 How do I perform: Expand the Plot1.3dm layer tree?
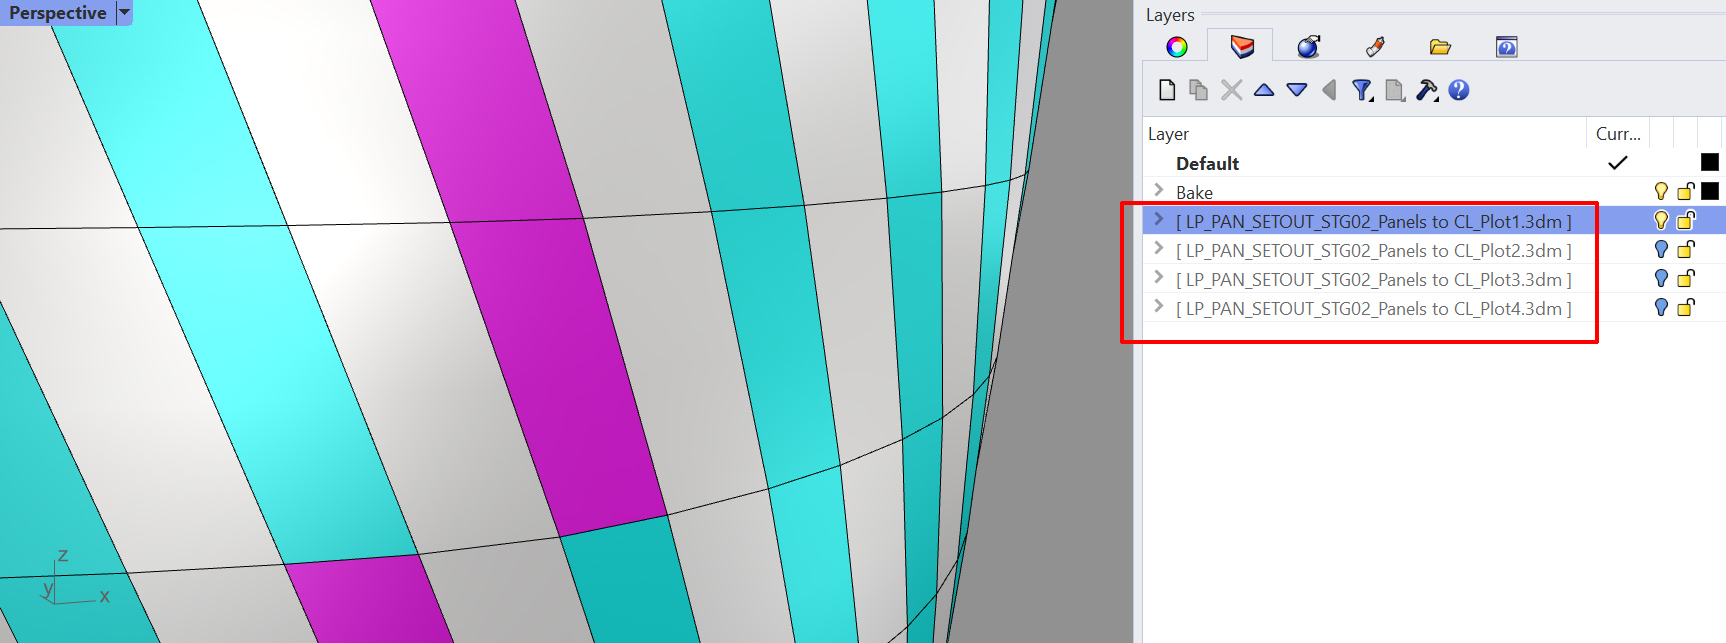[x=1159, y=219]
